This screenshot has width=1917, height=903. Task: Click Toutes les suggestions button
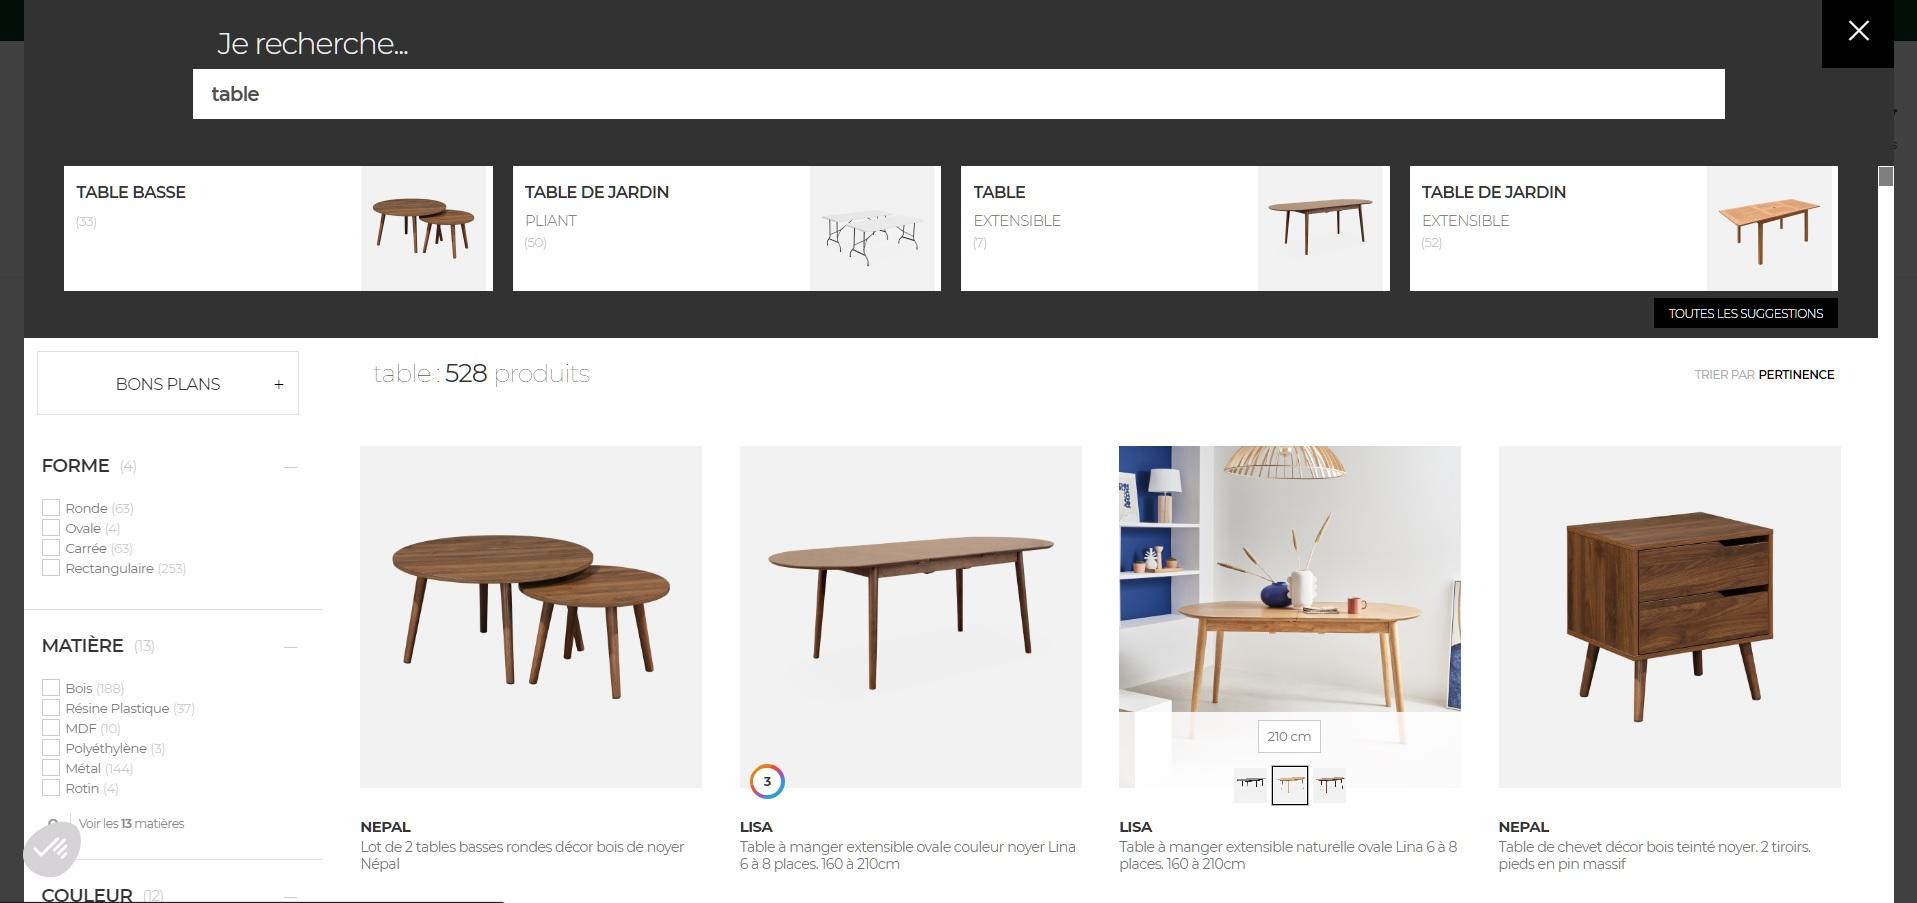pos(1745,313)
